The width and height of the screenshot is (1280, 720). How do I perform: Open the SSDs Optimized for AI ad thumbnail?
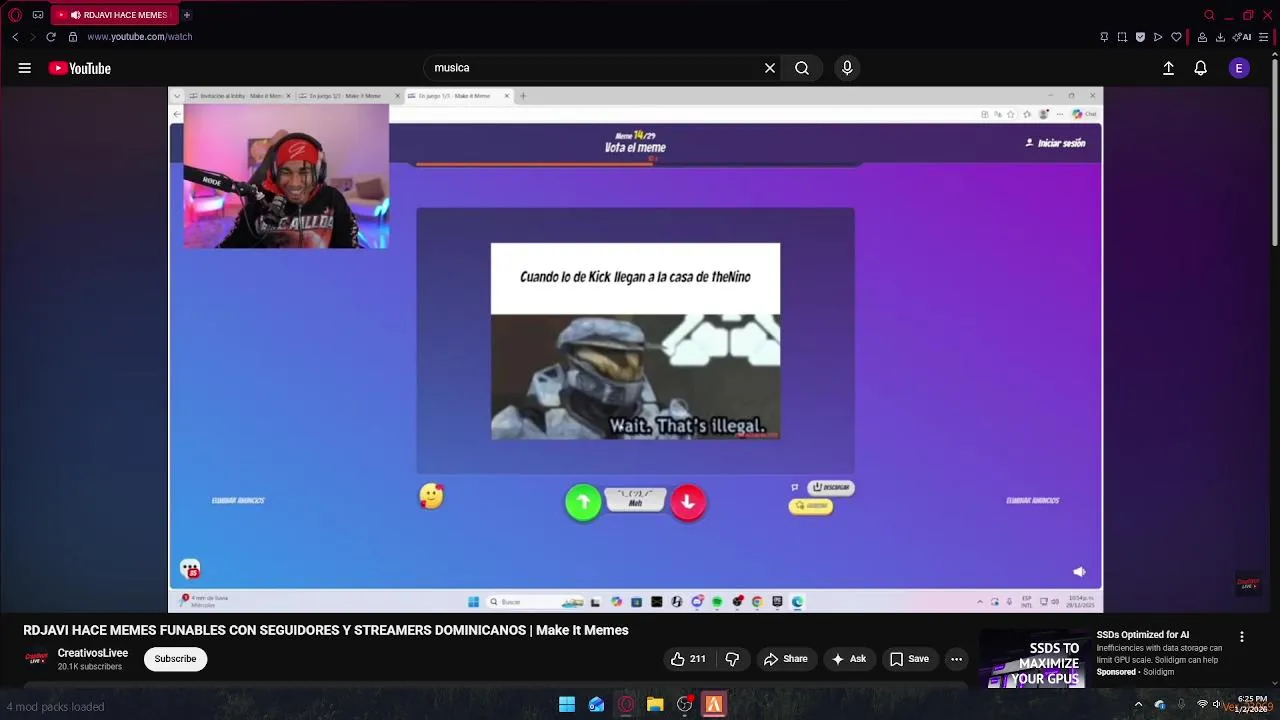point(1035,659)
